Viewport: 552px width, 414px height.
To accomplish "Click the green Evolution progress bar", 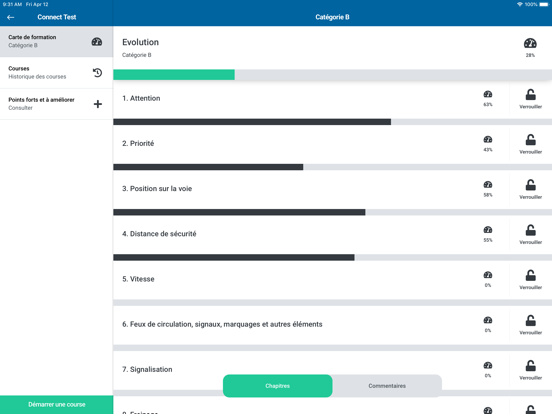I will coord(174,75).
